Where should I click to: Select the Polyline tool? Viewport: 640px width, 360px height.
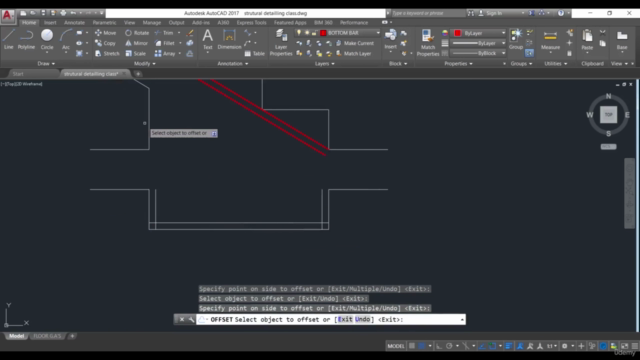[x=26, y=40]
